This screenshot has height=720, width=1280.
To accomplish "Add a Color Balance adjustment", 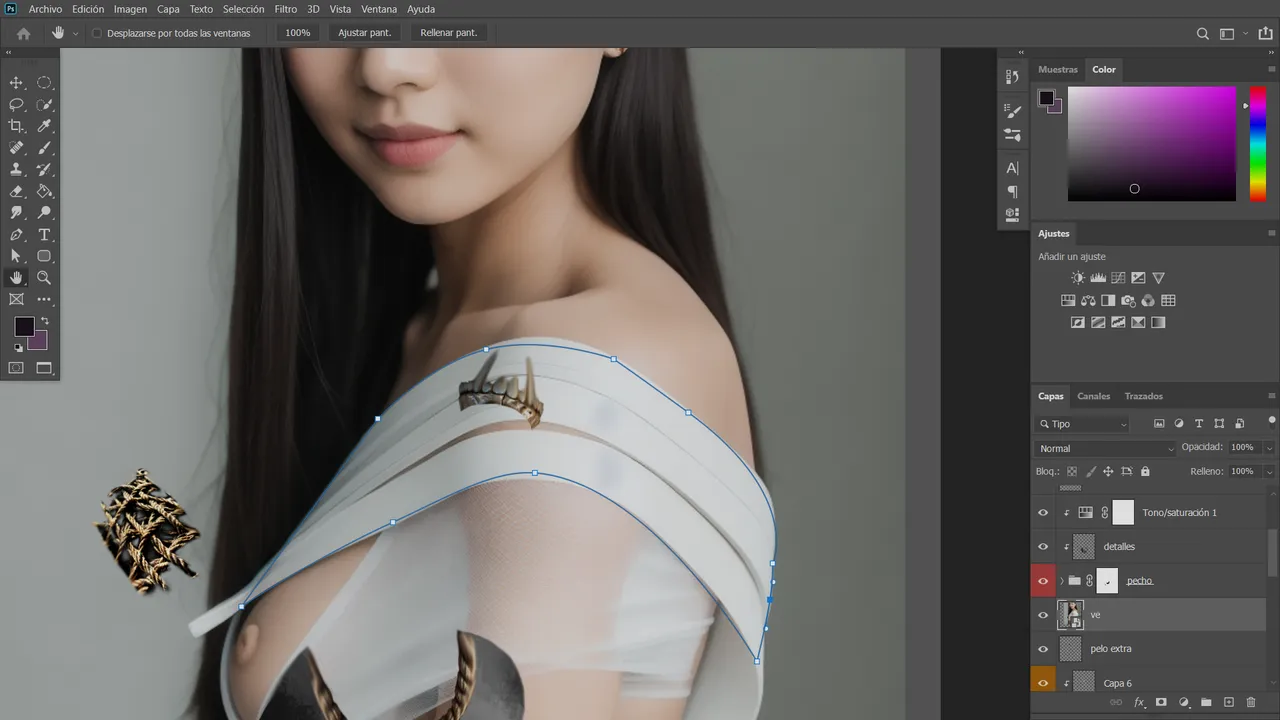I will [x=1088, y=300].
